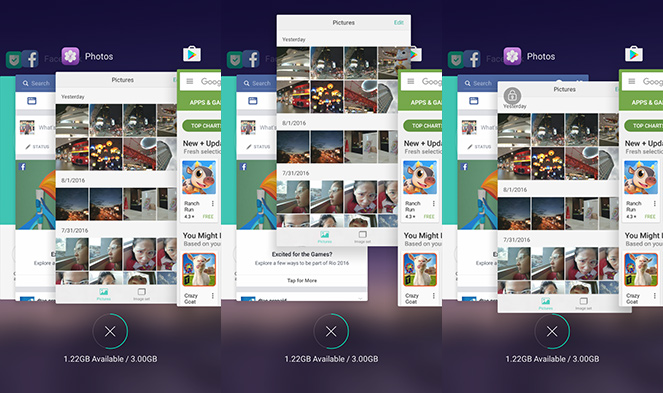This screenshot has height=393, width=663.
Task: Open red bus photo thumbnail in middle screen
Action: click(293, 96)
